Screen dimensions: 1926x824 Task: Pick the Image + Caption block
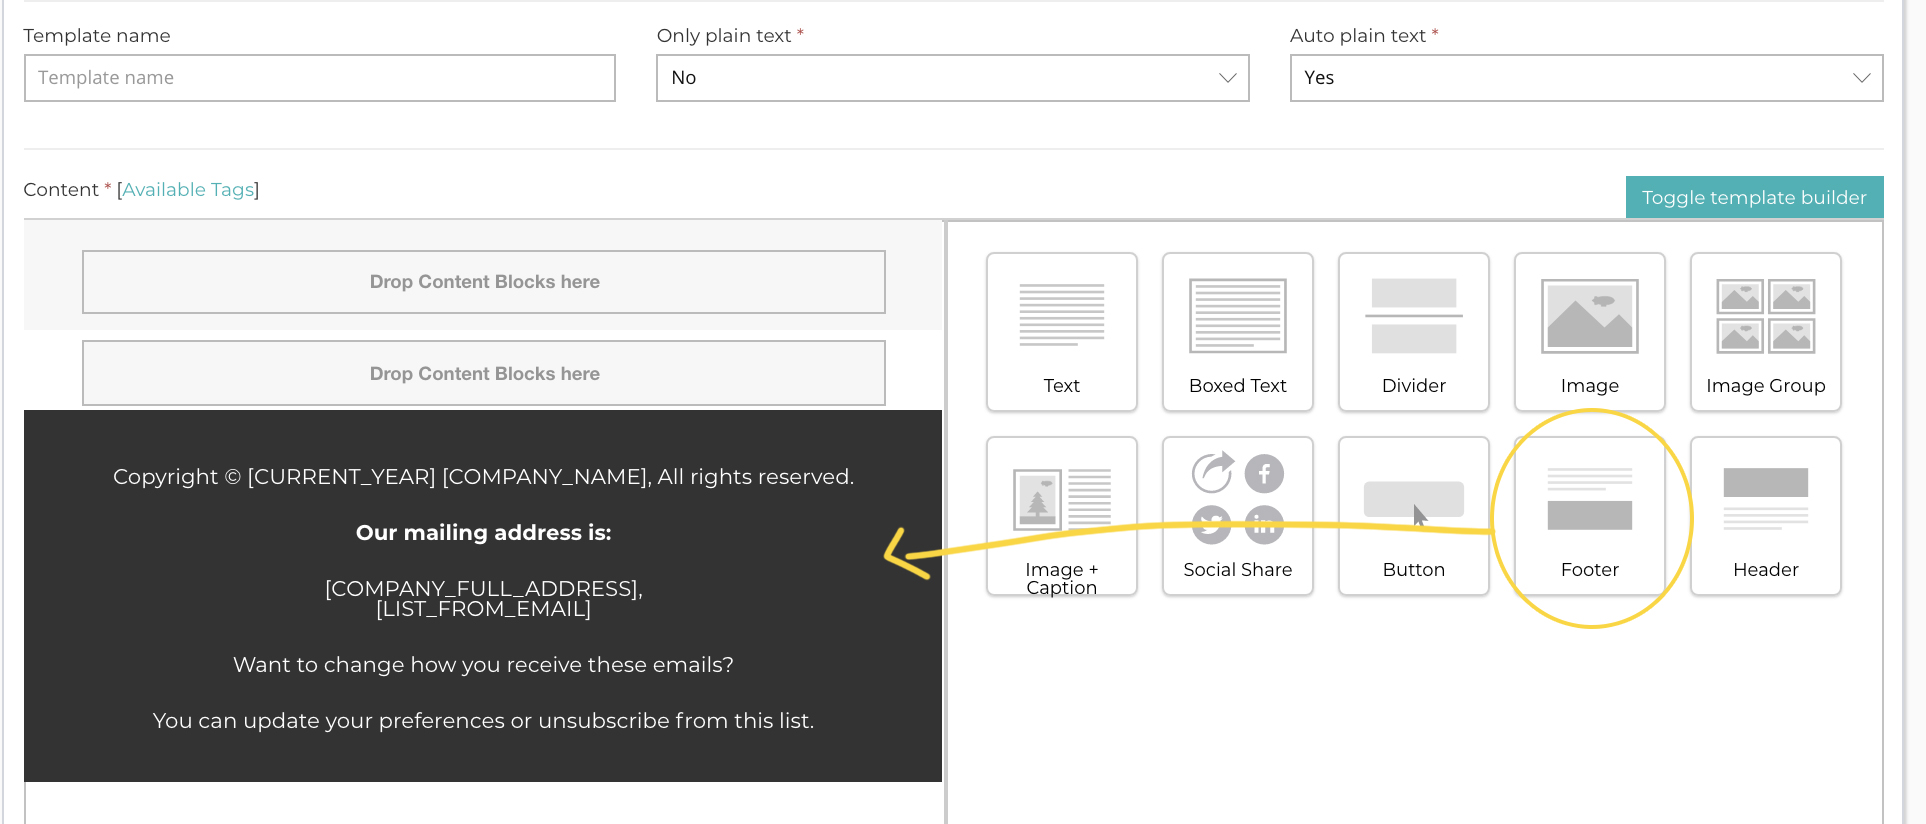[1061, 516]
